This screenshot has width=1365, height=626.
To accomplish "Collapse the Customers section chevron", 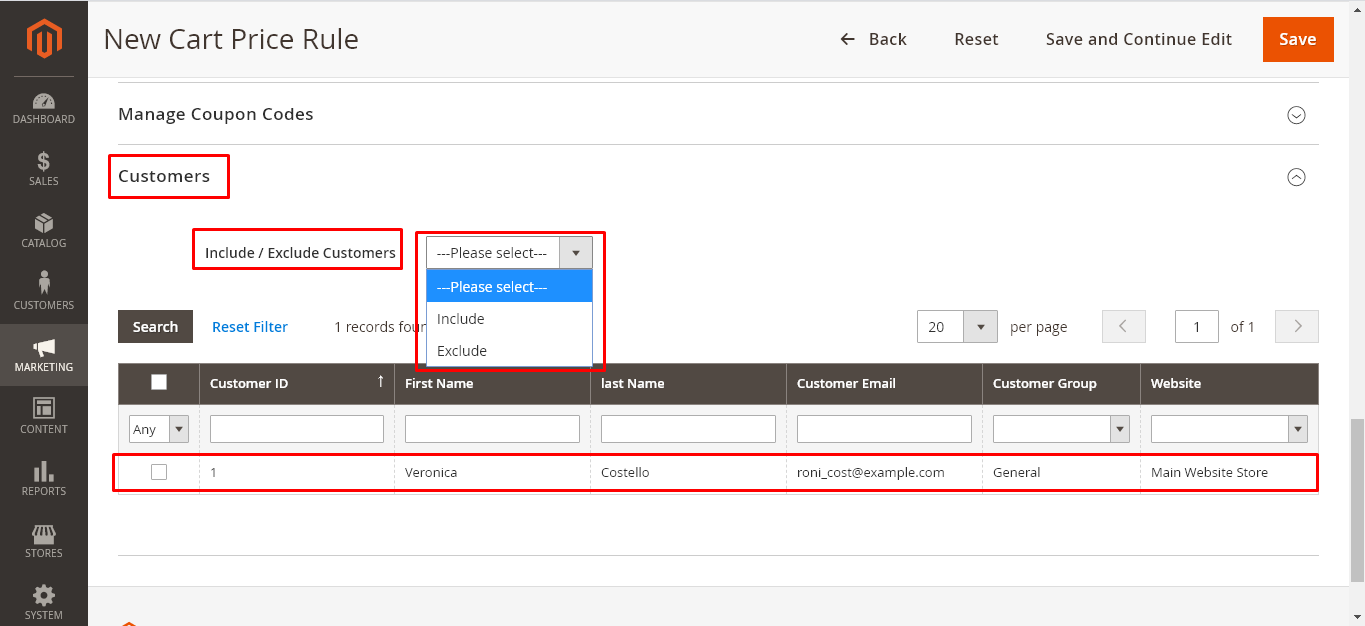I will 1296,177.
